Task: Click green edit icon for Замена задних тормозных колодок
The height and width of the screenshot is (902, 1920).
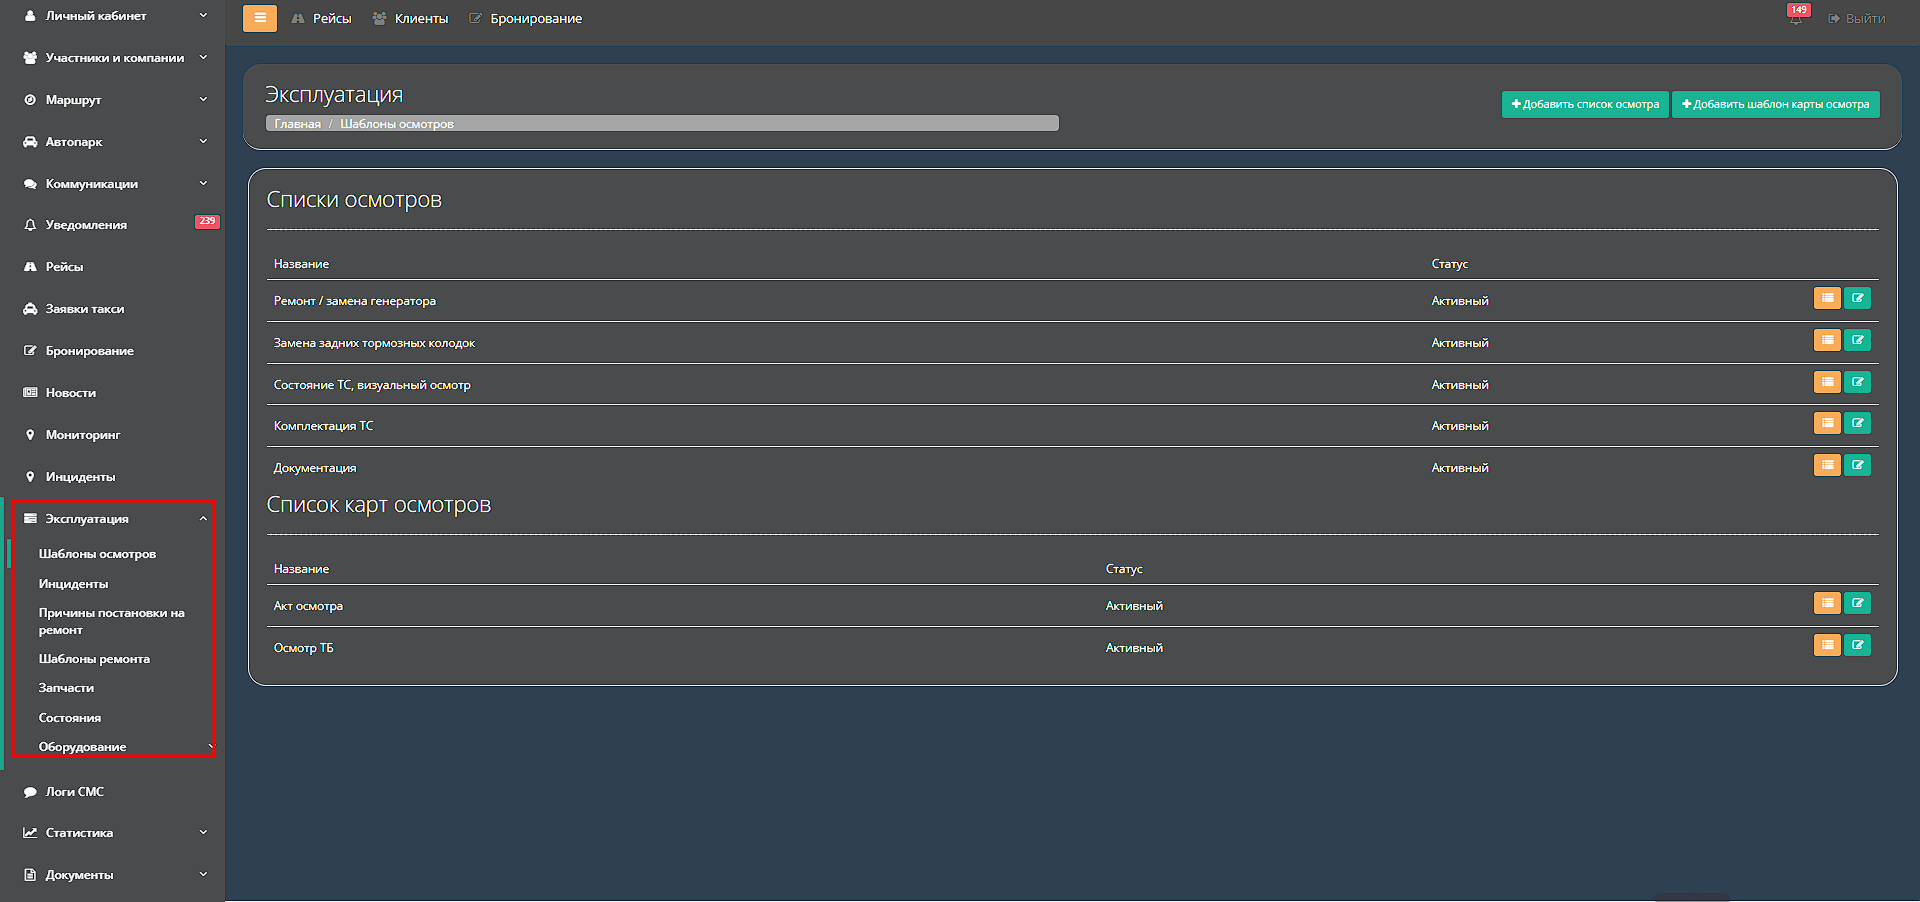Action: pos(1857,340)
